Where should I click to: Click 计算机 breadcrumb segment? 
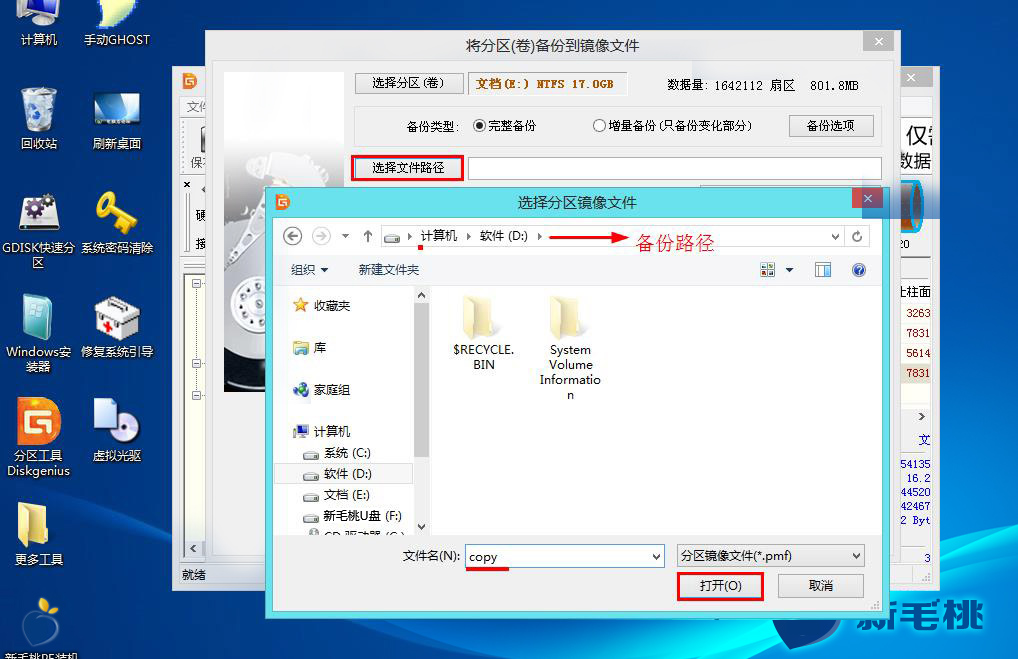439,236
